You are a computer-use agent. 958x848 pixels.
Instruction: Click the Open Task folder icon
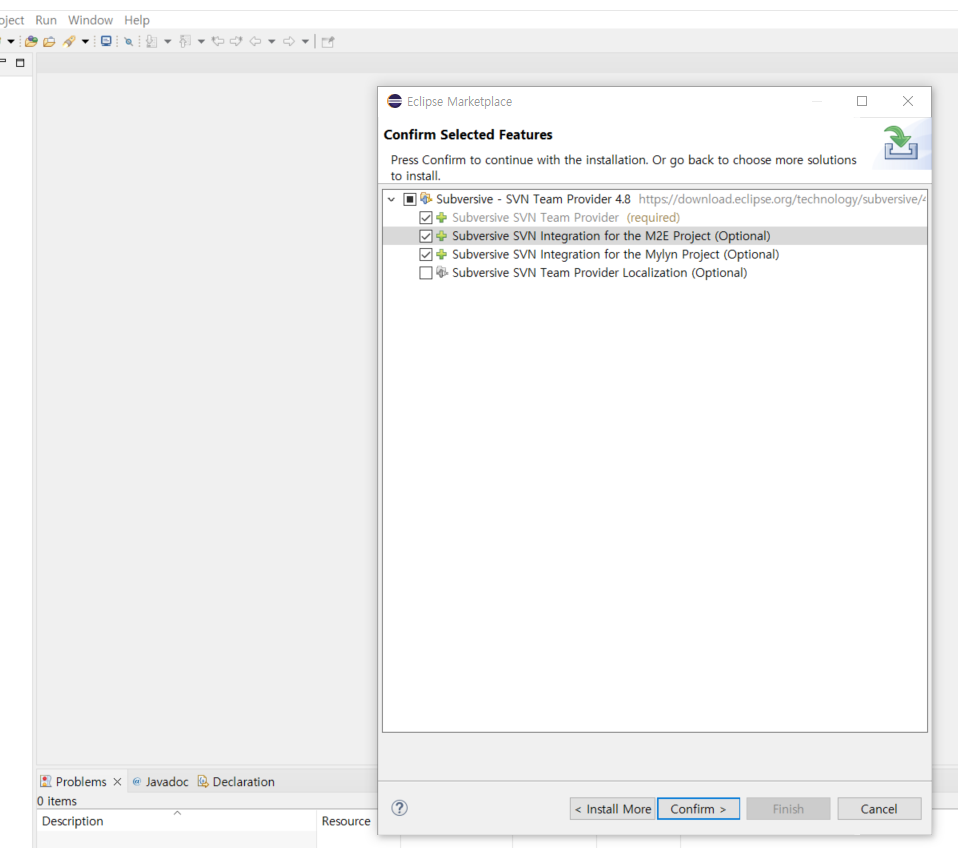click(x=49, y=42)
